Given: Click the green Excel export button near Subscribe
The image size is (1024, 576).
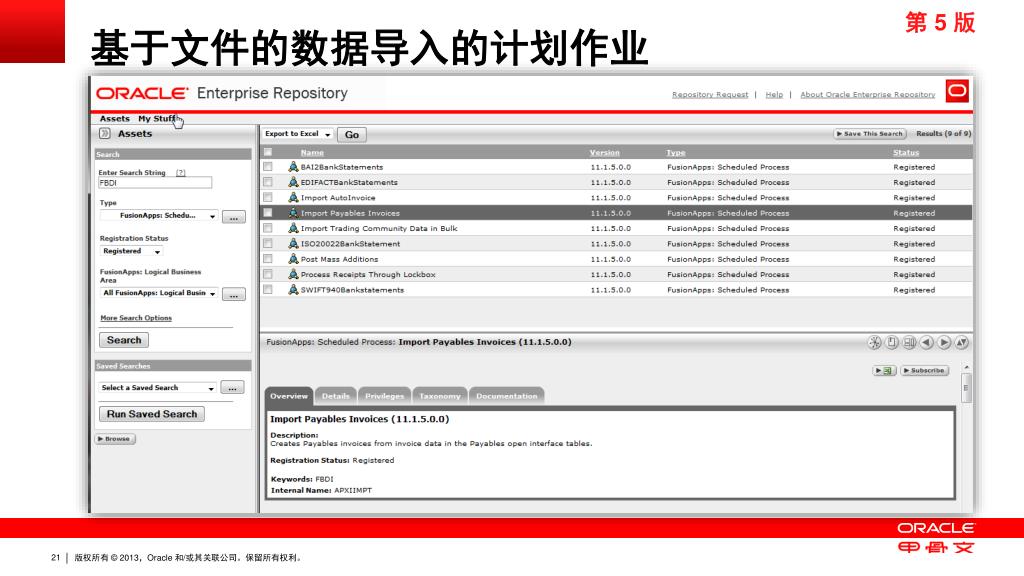Looking at the screenshot, I should tap(884, 370).
